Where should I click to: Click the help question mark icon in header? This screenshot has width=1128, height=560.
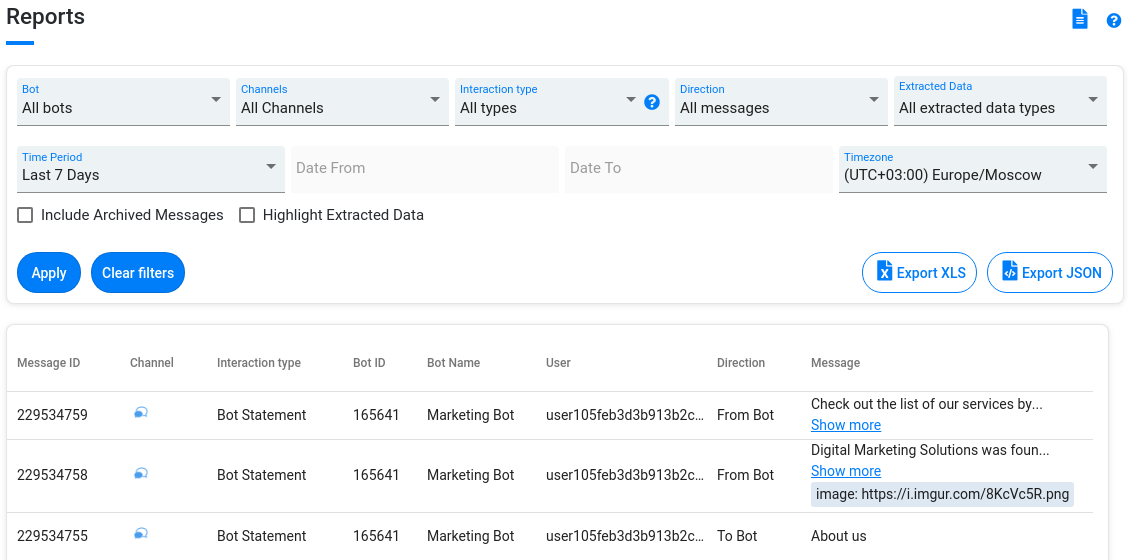1113,20
